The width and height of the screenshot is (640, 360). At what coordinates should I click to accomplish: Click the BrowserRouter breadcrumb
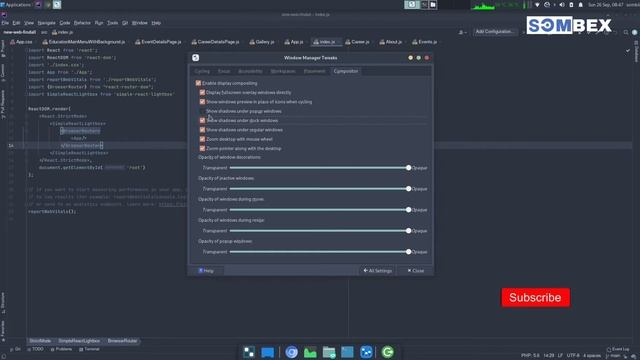pyautogui.click(x=122, y=341)
